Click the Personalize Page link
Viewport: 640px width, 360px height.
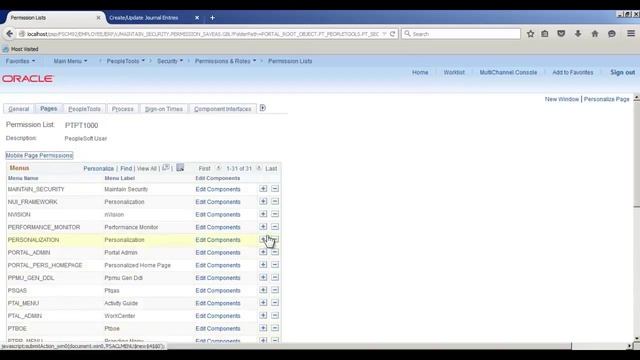[607, 99]
